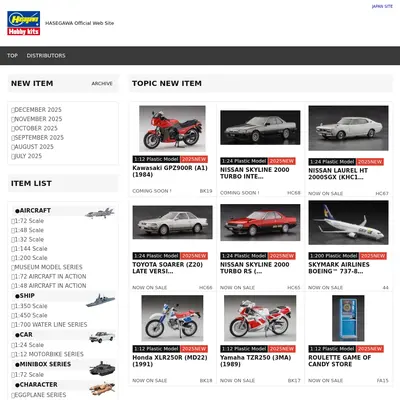Go to the TOP menu item
Image resolution: width=400 pixels, height=400 pixels.
(12, 56)
